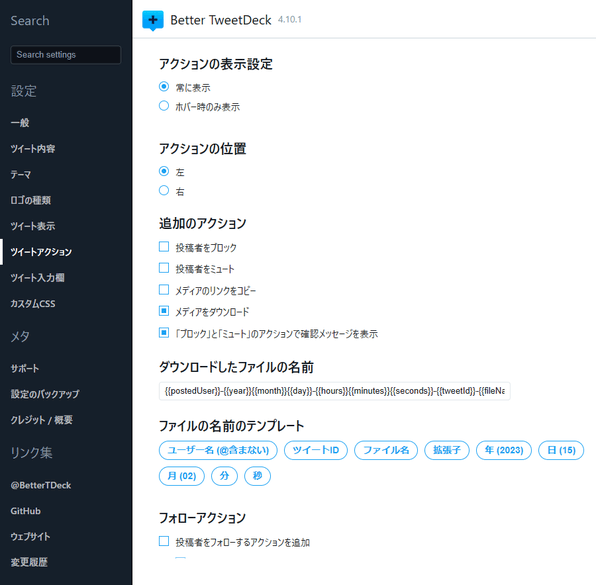Open the カスタムCSS section

[x=33, y=304]
